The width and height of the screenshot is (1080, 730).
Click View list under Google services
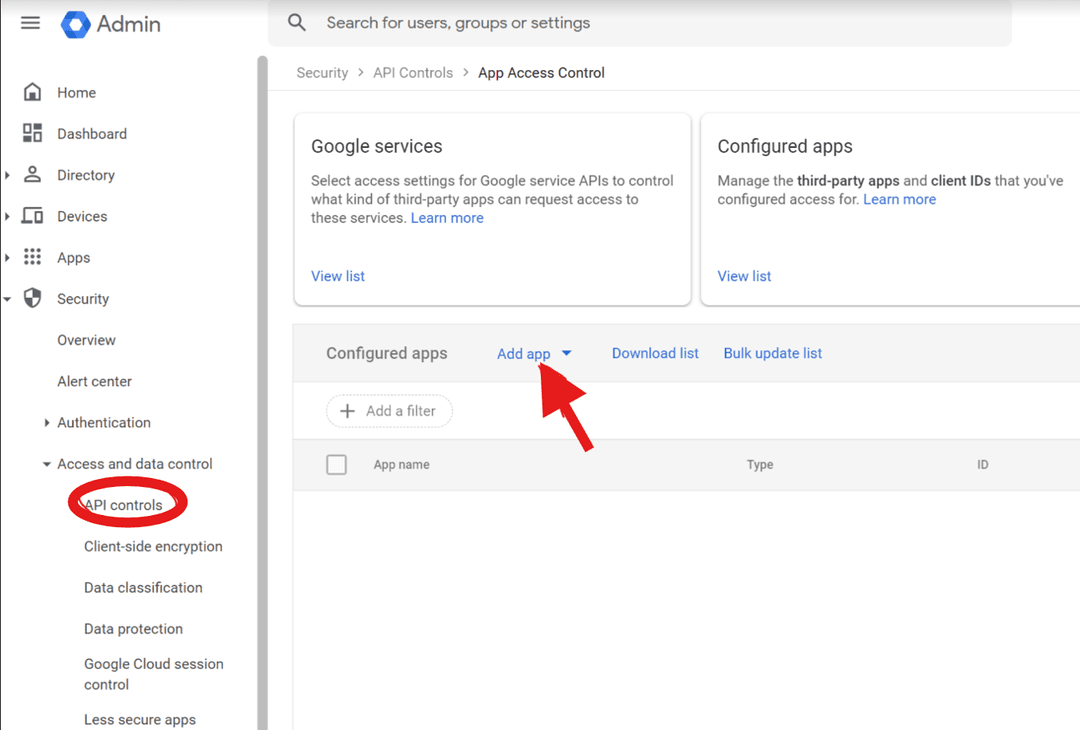[338, 276]
